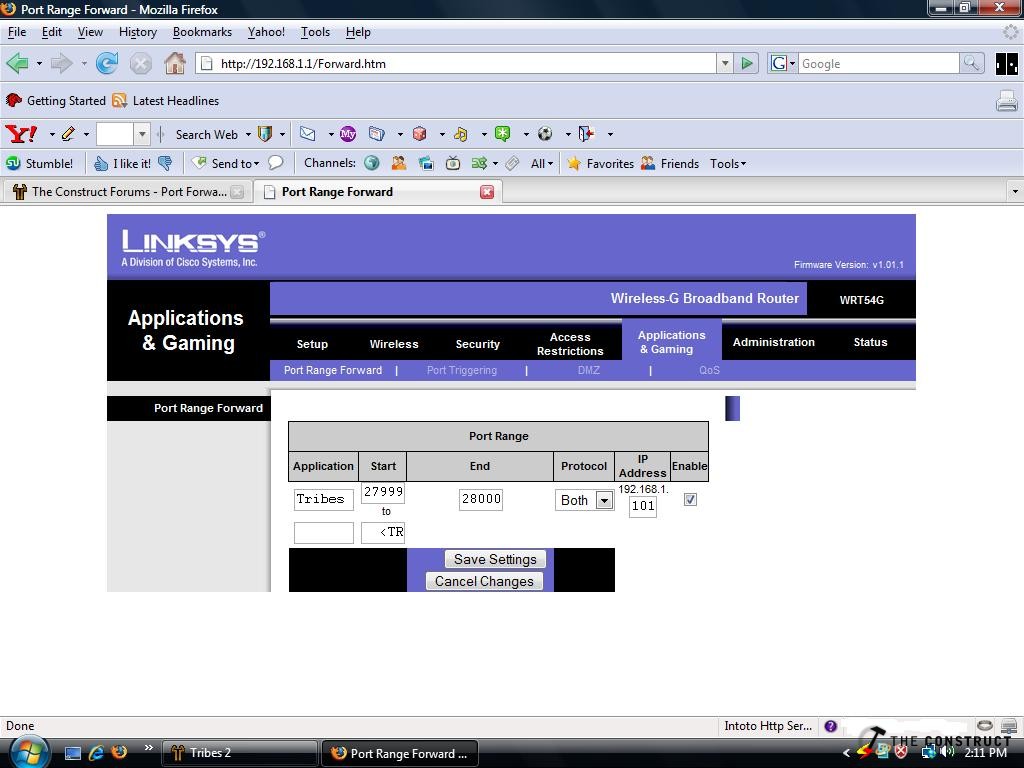Open the Administration router tab
1024x768 pixels.
click(x=773, y=342)
